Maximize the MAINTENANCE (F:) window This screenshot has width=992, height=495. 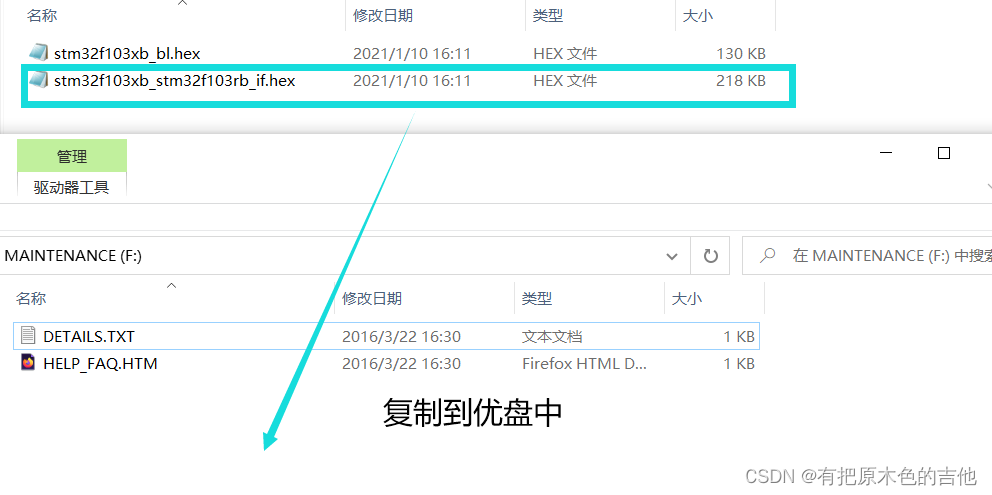[x=944, y=153]
